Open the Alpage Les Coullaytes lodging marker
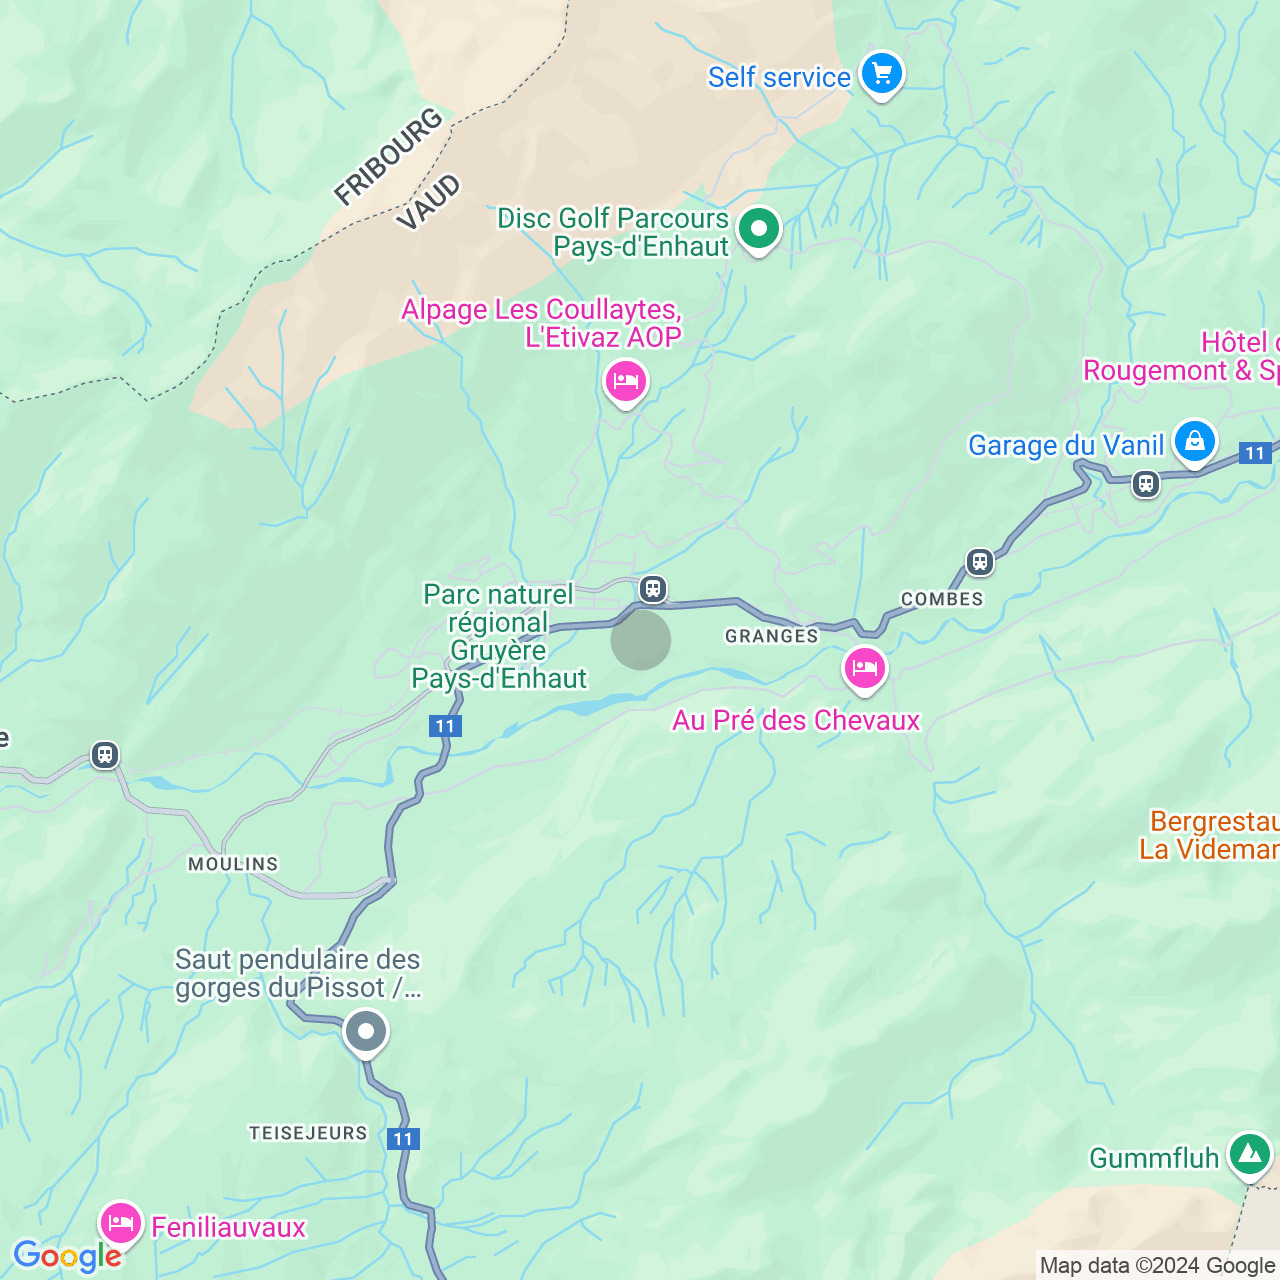The image size is (1280, 1280). point(626,383)
